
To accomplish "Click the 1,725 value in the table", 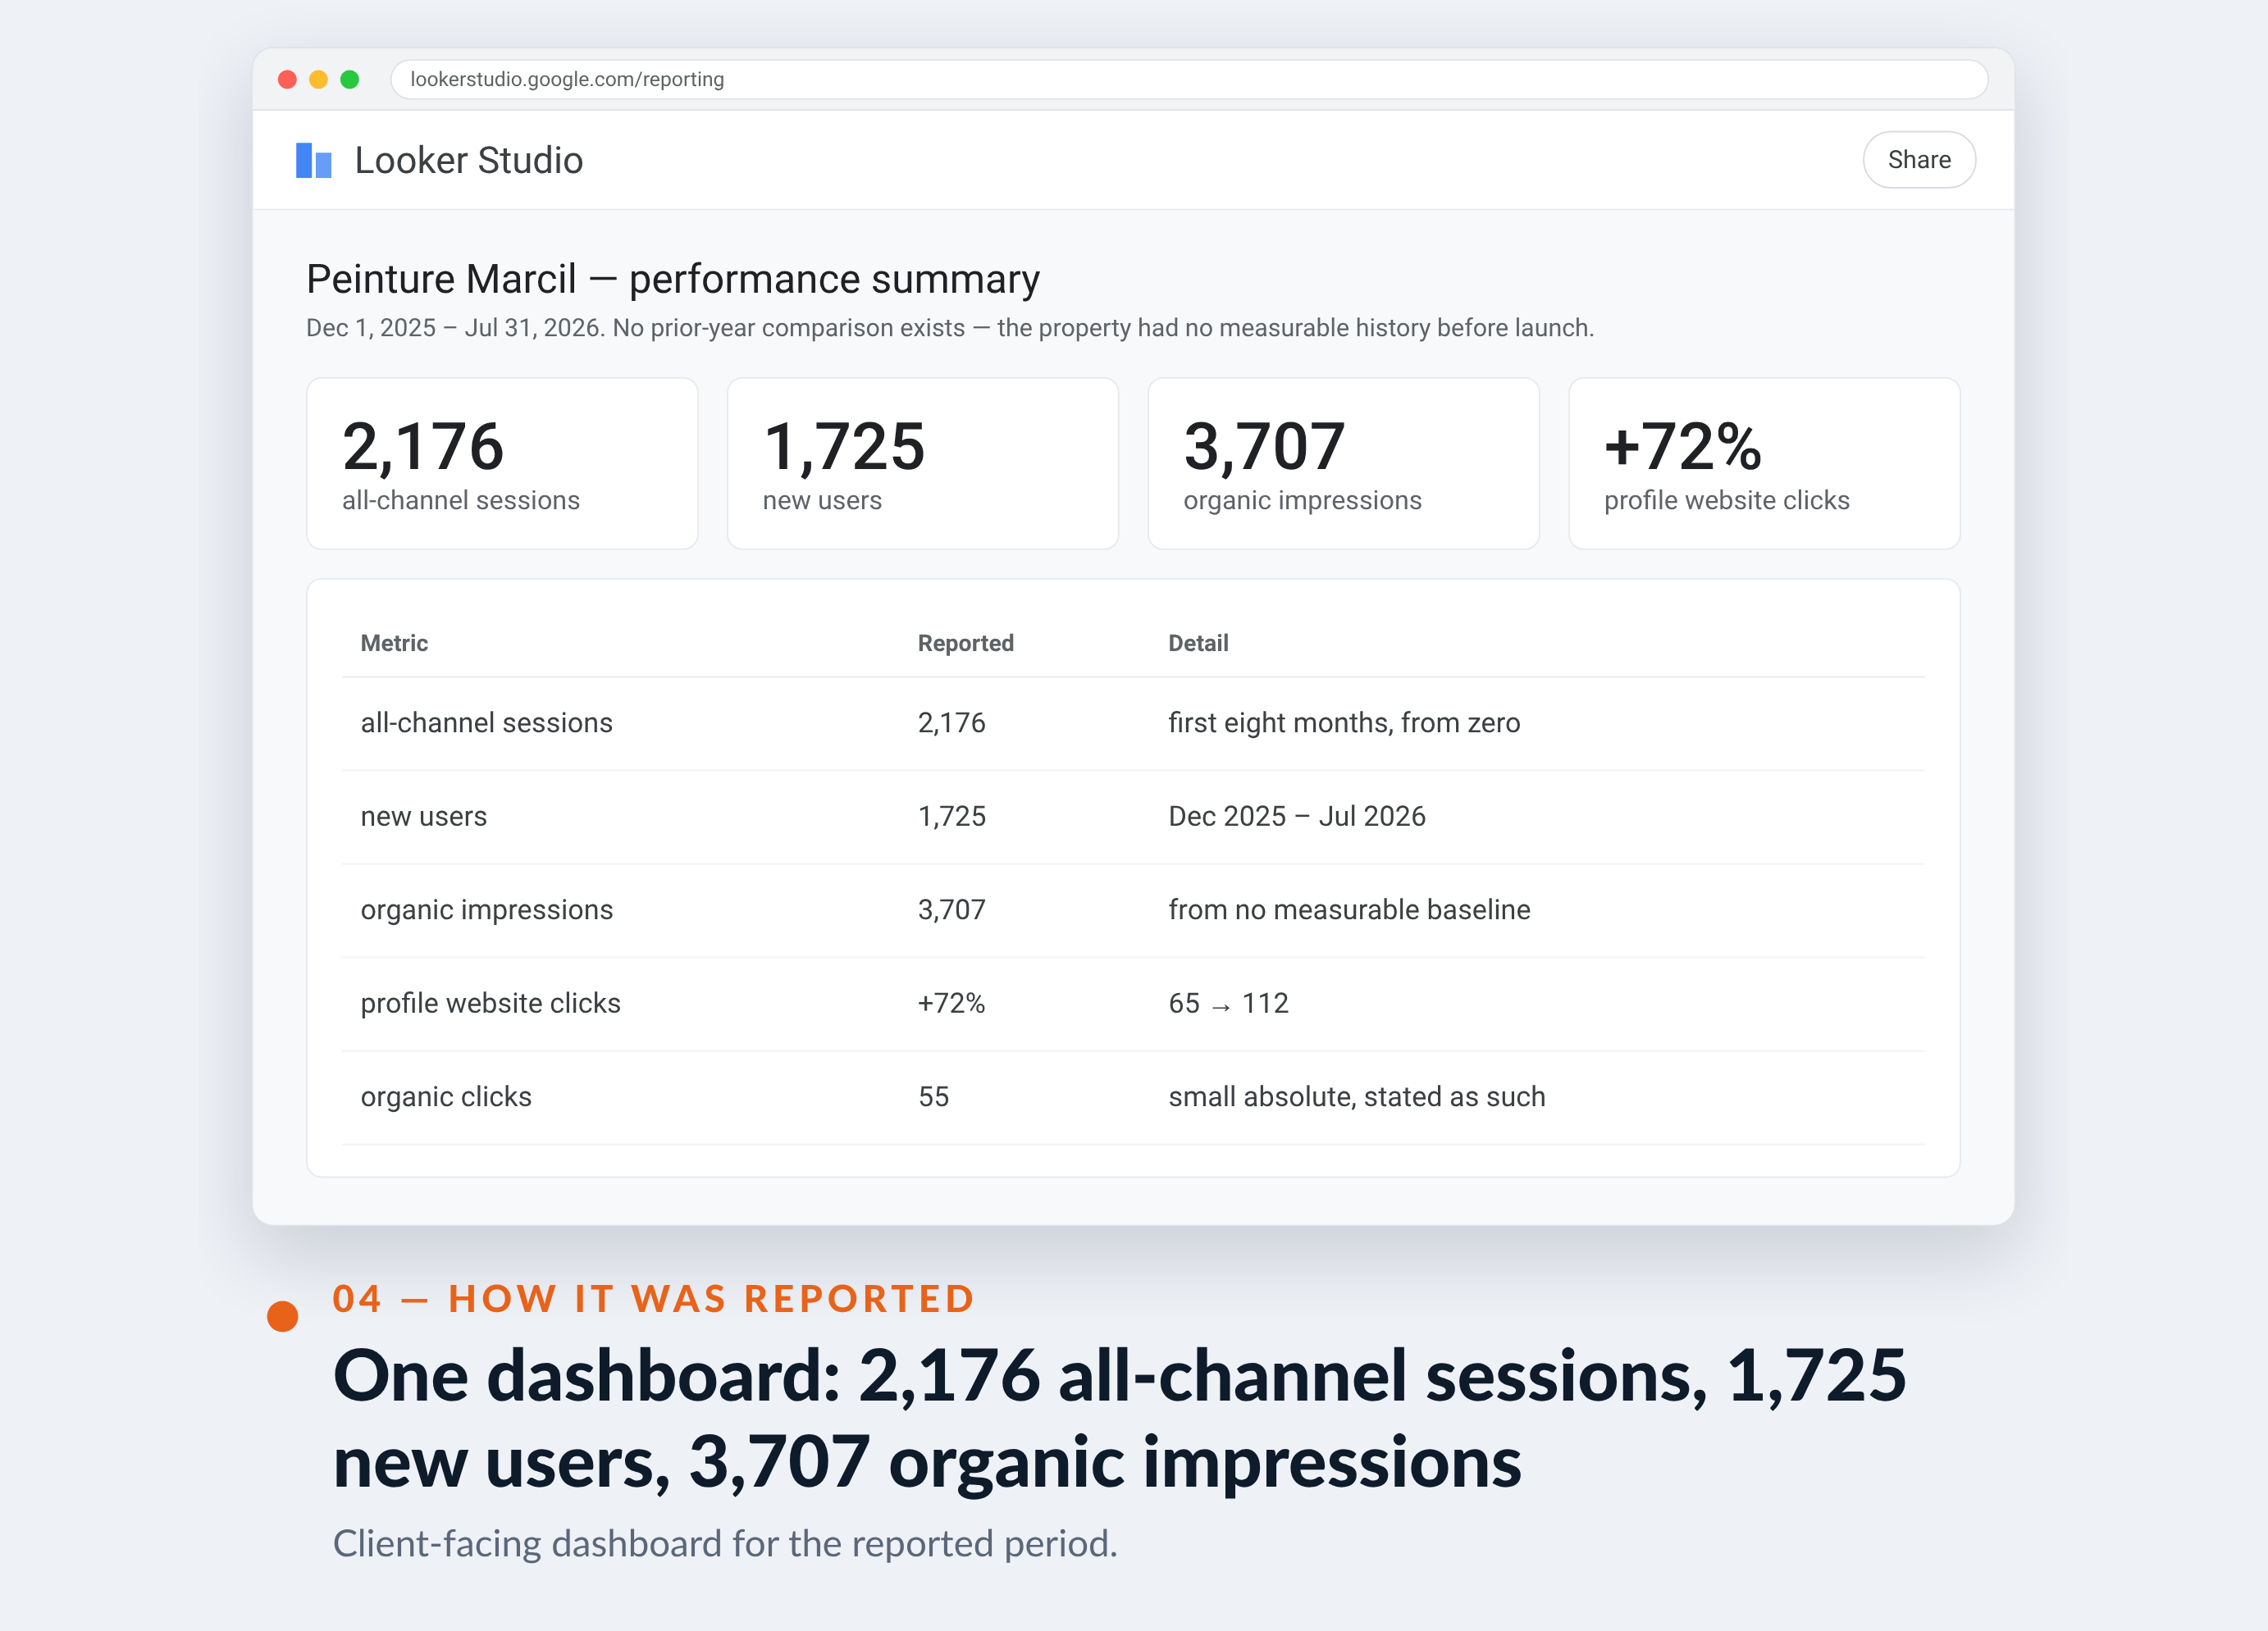I will point(951,816).
